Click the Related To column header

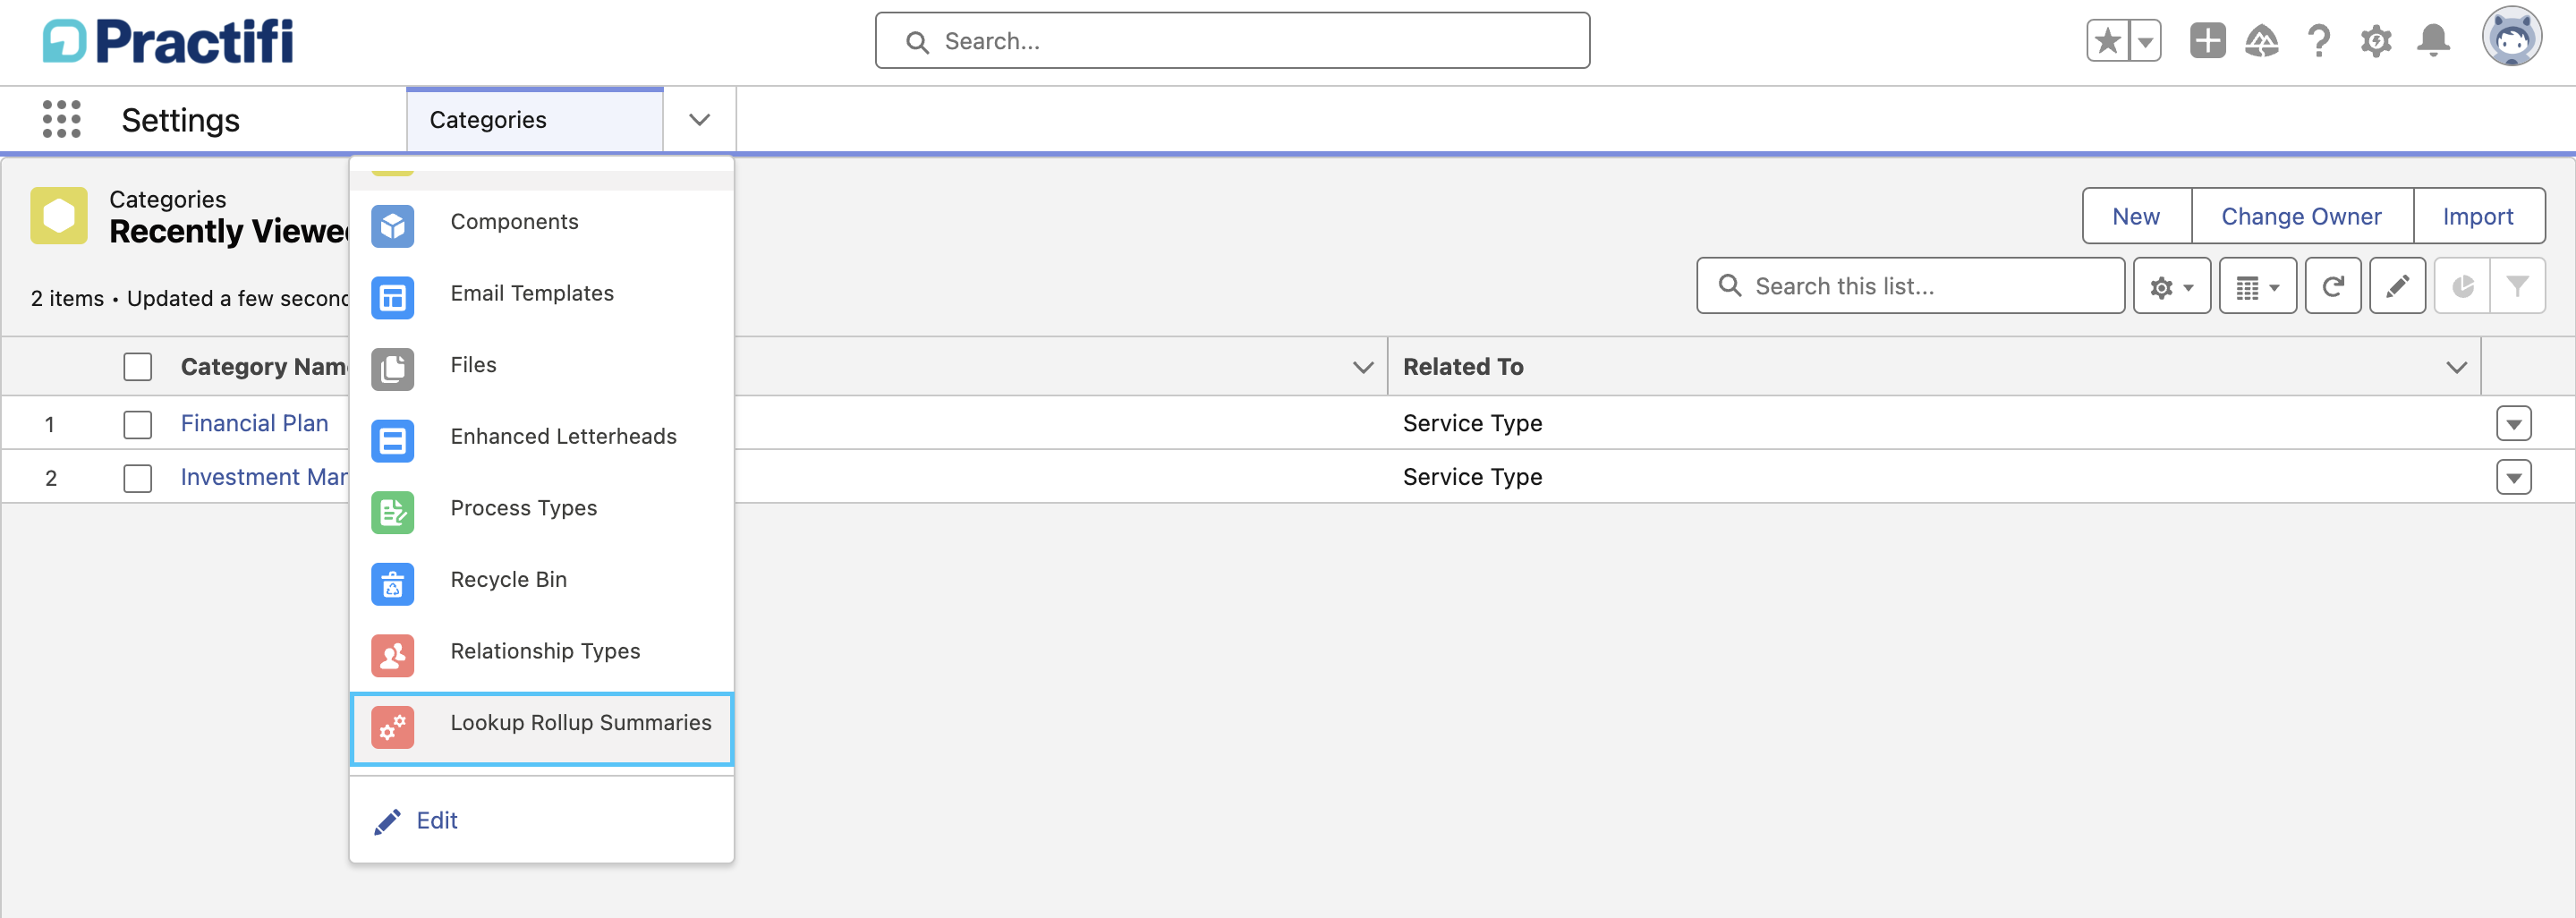coord(1462,367)
